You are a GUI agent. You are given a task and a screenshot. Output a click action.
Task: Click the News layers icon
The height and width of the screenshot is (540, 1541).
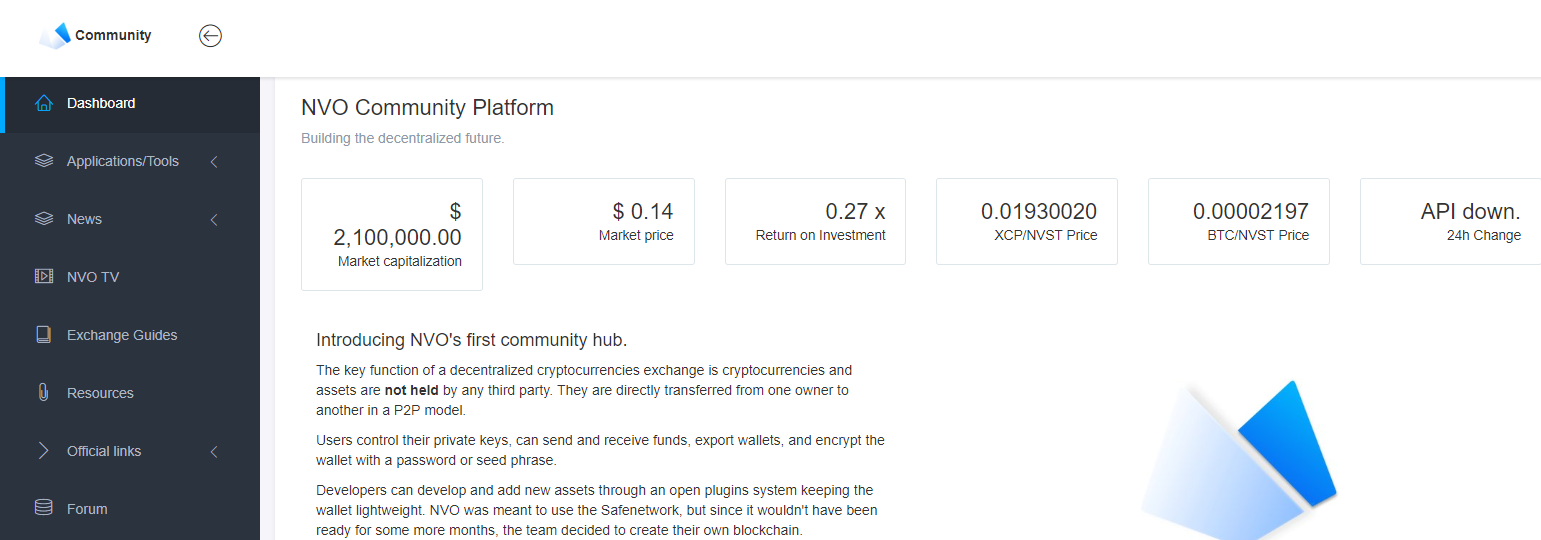pyautogui.click(x=43, y=219)
